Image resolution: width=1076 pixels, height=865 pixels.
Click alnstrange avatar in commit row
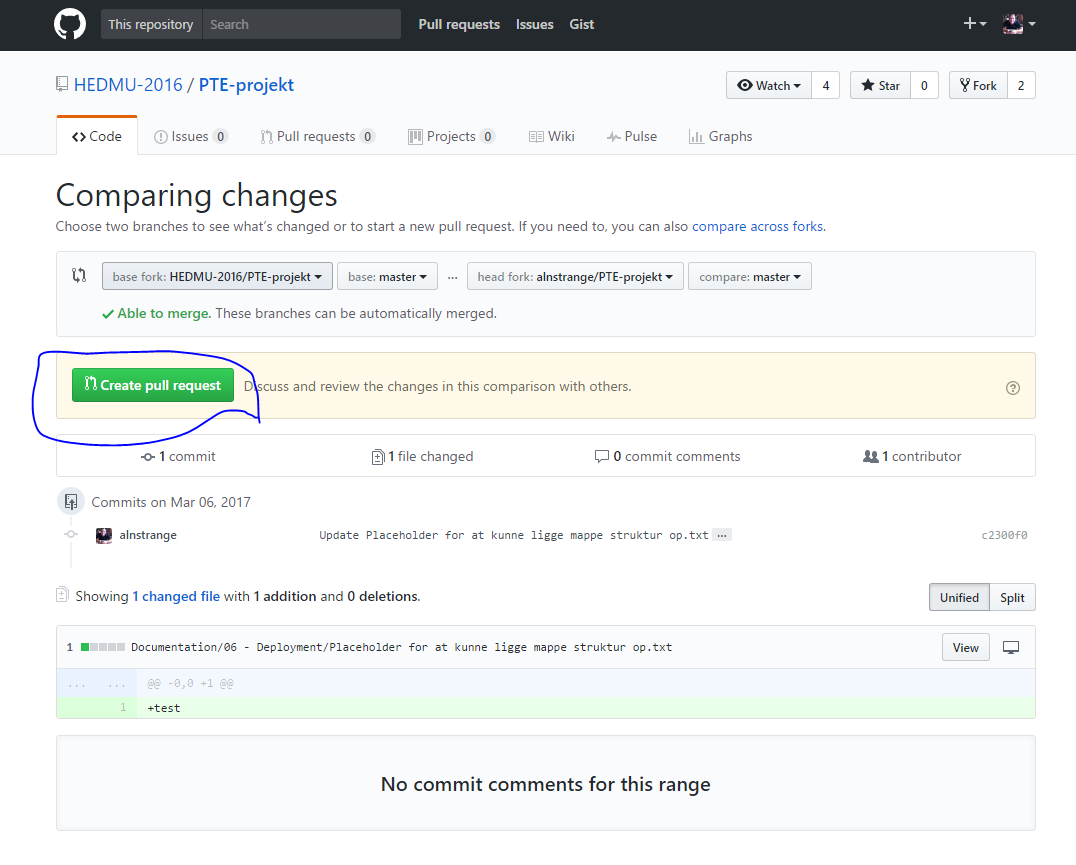pos(104,535)
